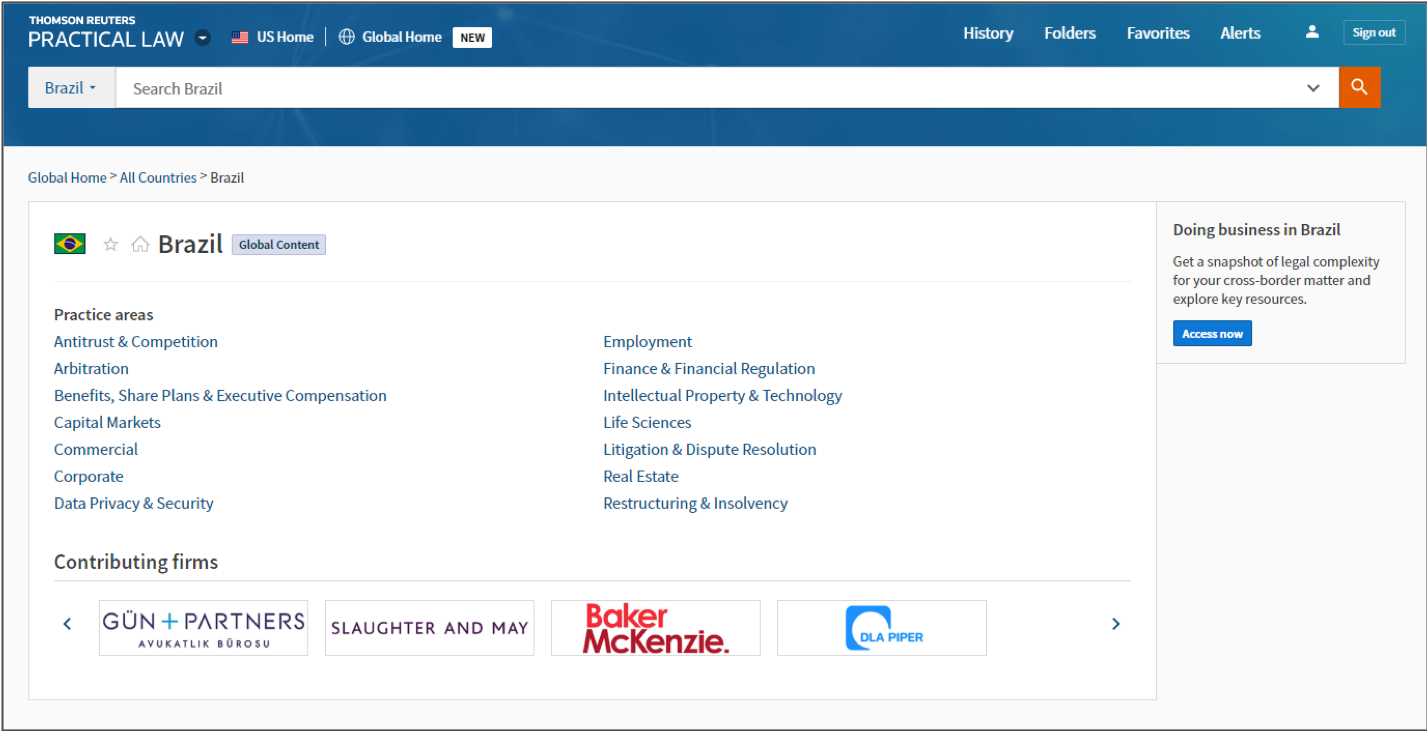Select the Gün + Partners firm logo
This screenshot has height=731, width=1427.
tap(204, 628)
